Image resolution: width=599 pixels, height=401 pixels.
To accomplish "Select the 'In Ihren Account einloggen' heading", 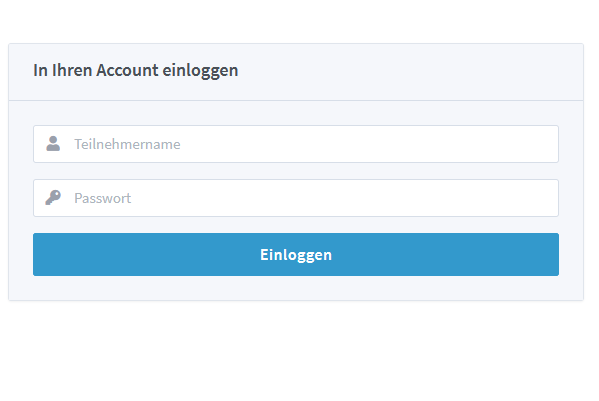I will pos(136,71).
